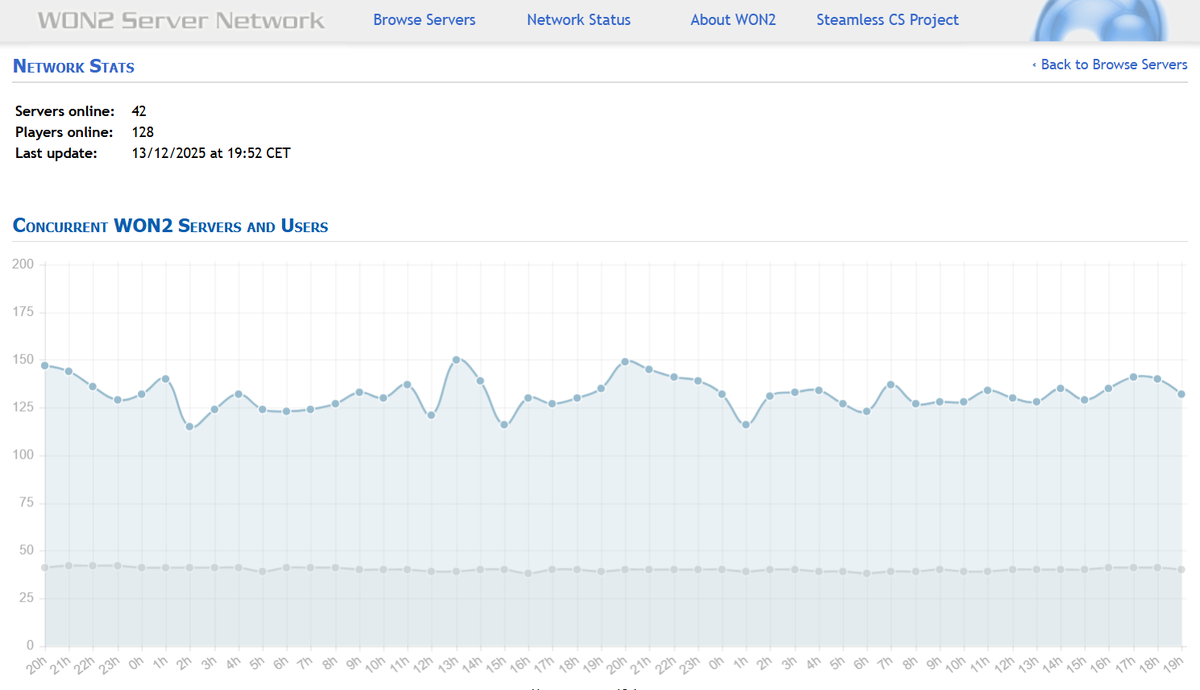
Task: Click the 25 label on the y-axis
Action: coord(27,598)
